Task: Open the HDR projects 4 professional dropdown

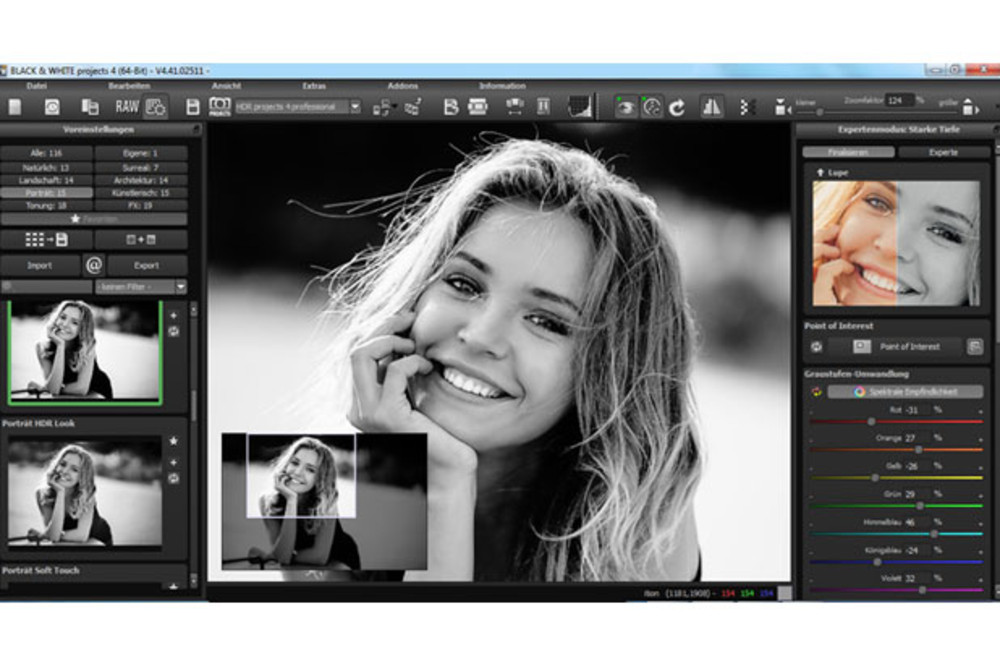Action: [x=354, y=107]
